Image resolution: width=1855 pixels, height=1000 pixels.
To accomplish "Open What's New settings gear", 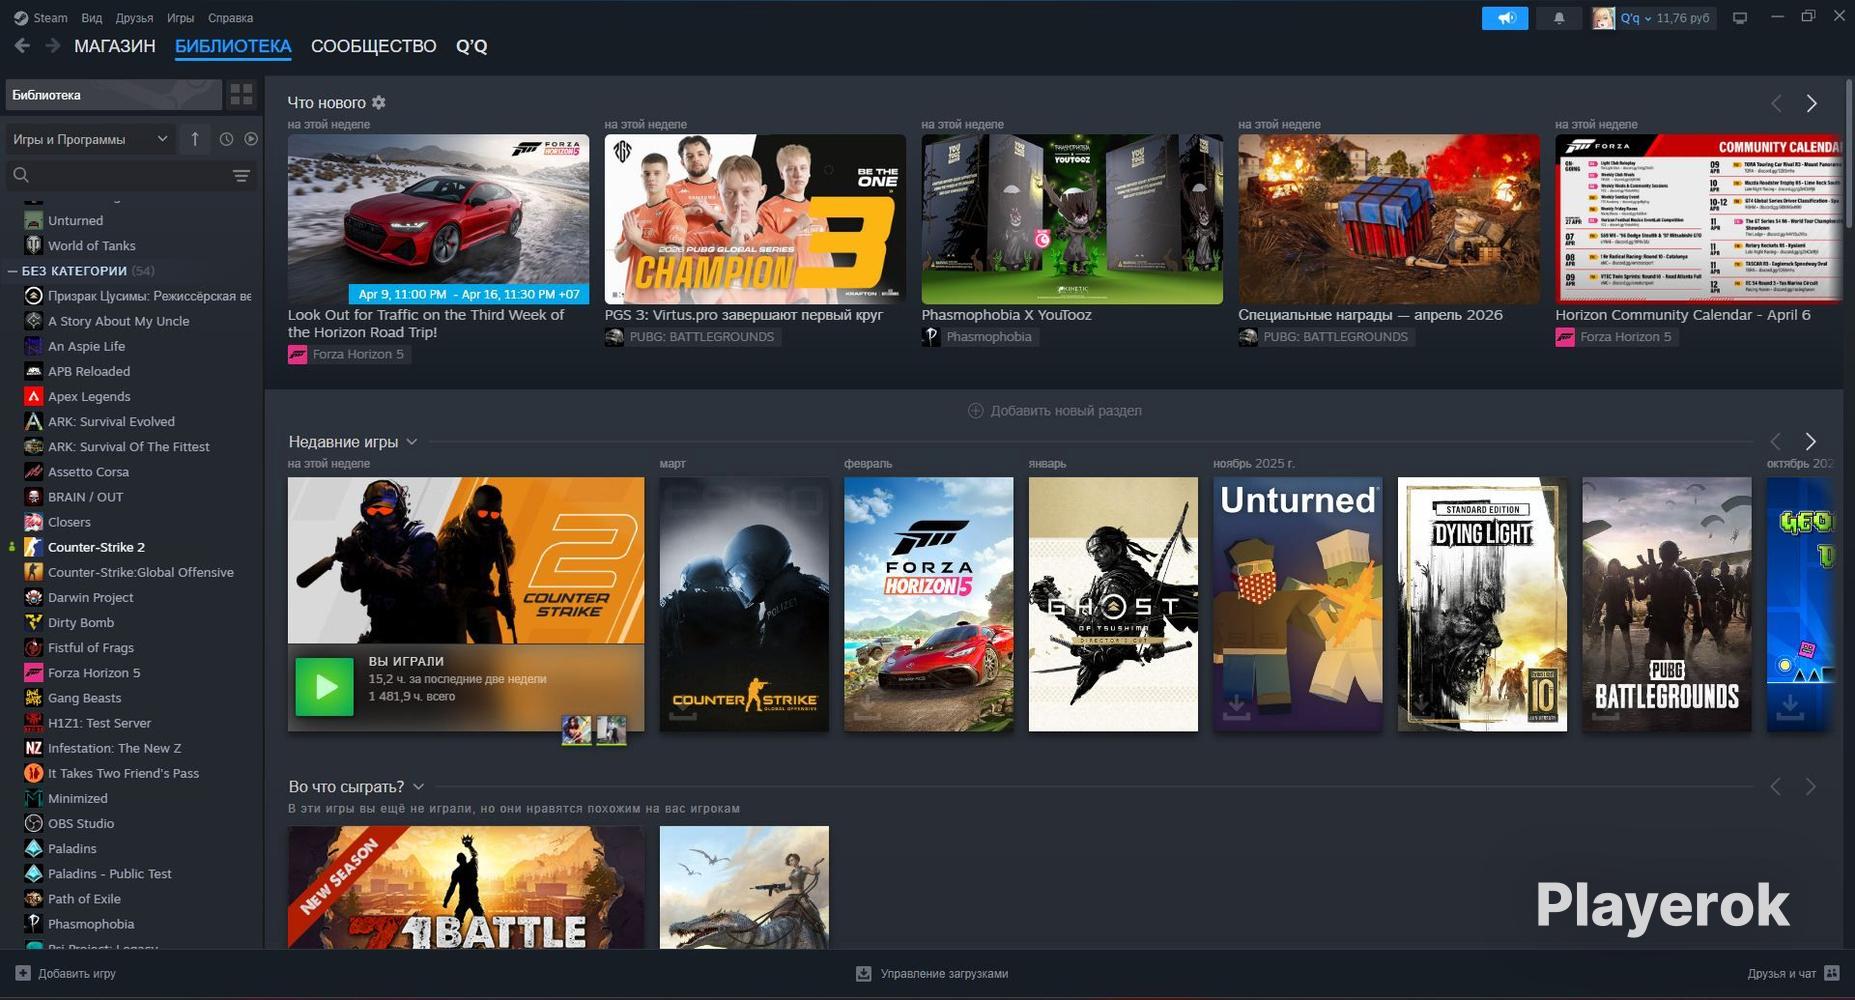I will pyautogui.click(x=379, y=102).
